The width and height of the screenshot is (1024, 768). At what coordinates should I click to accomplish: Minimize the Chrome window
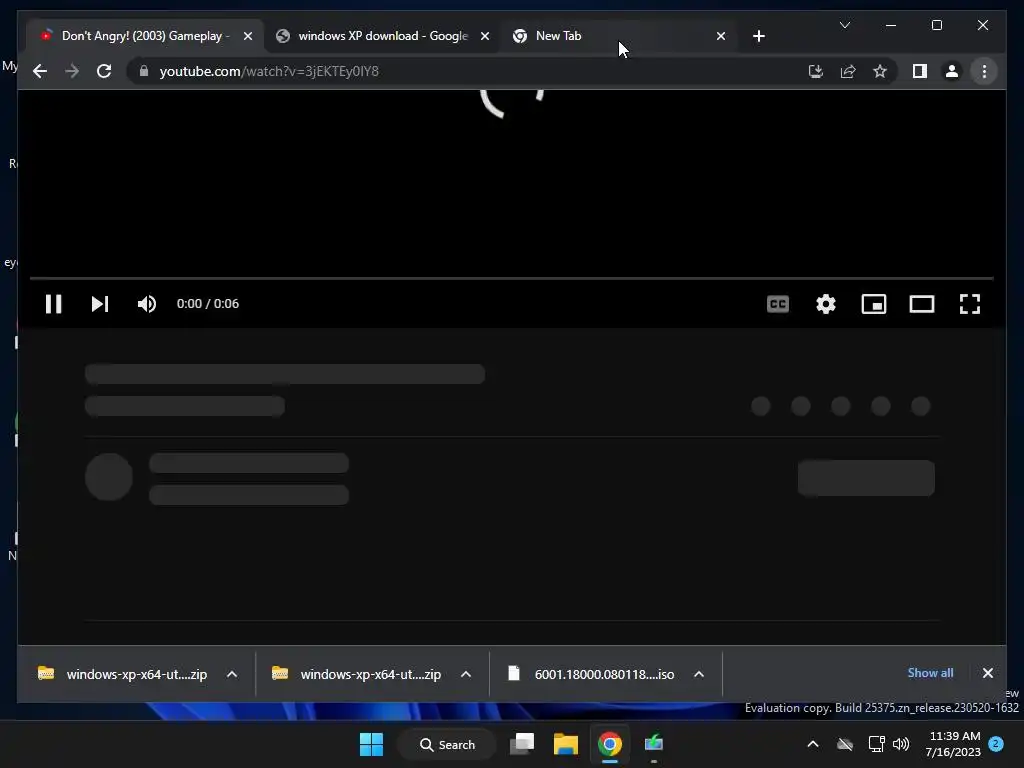click(x=891, y=25)
